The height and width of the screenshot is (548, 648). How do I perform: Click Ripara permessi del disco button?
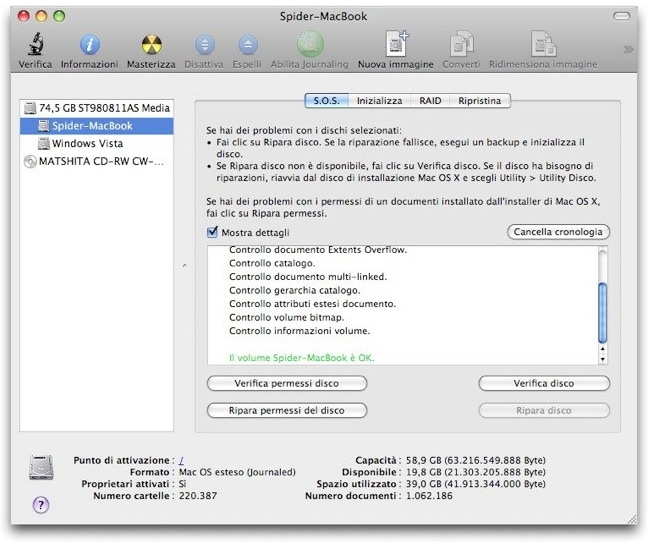click(x=287, y=410)
